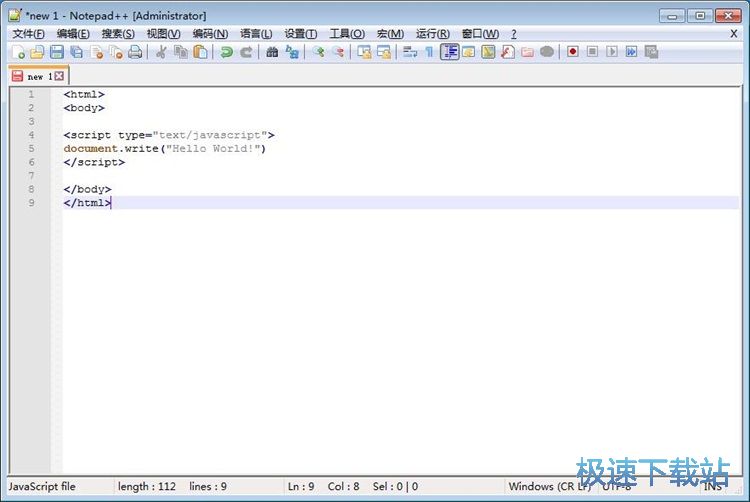
Task: Toggle word wrap toolbar icon
Action: tap(410, 52)
